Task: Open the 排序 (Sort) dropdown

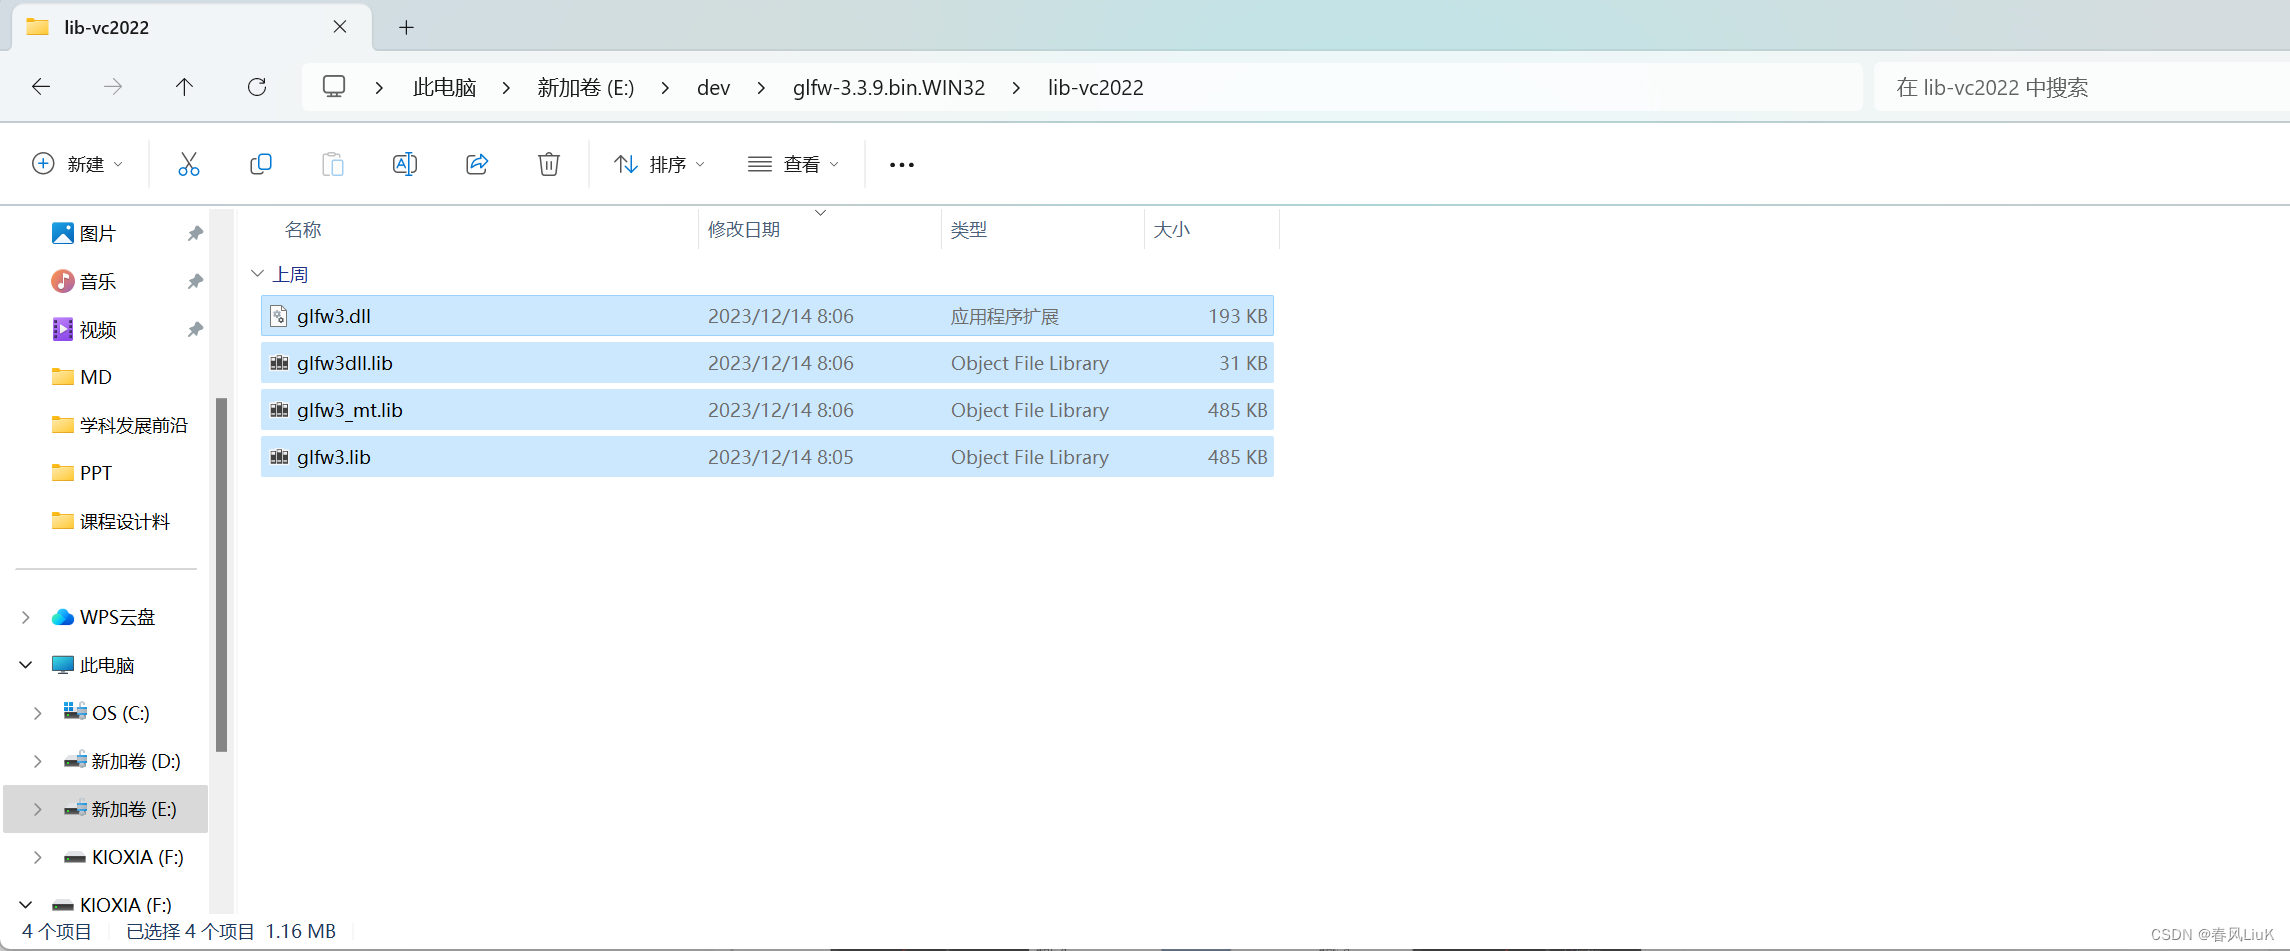Action: [660, 164]
